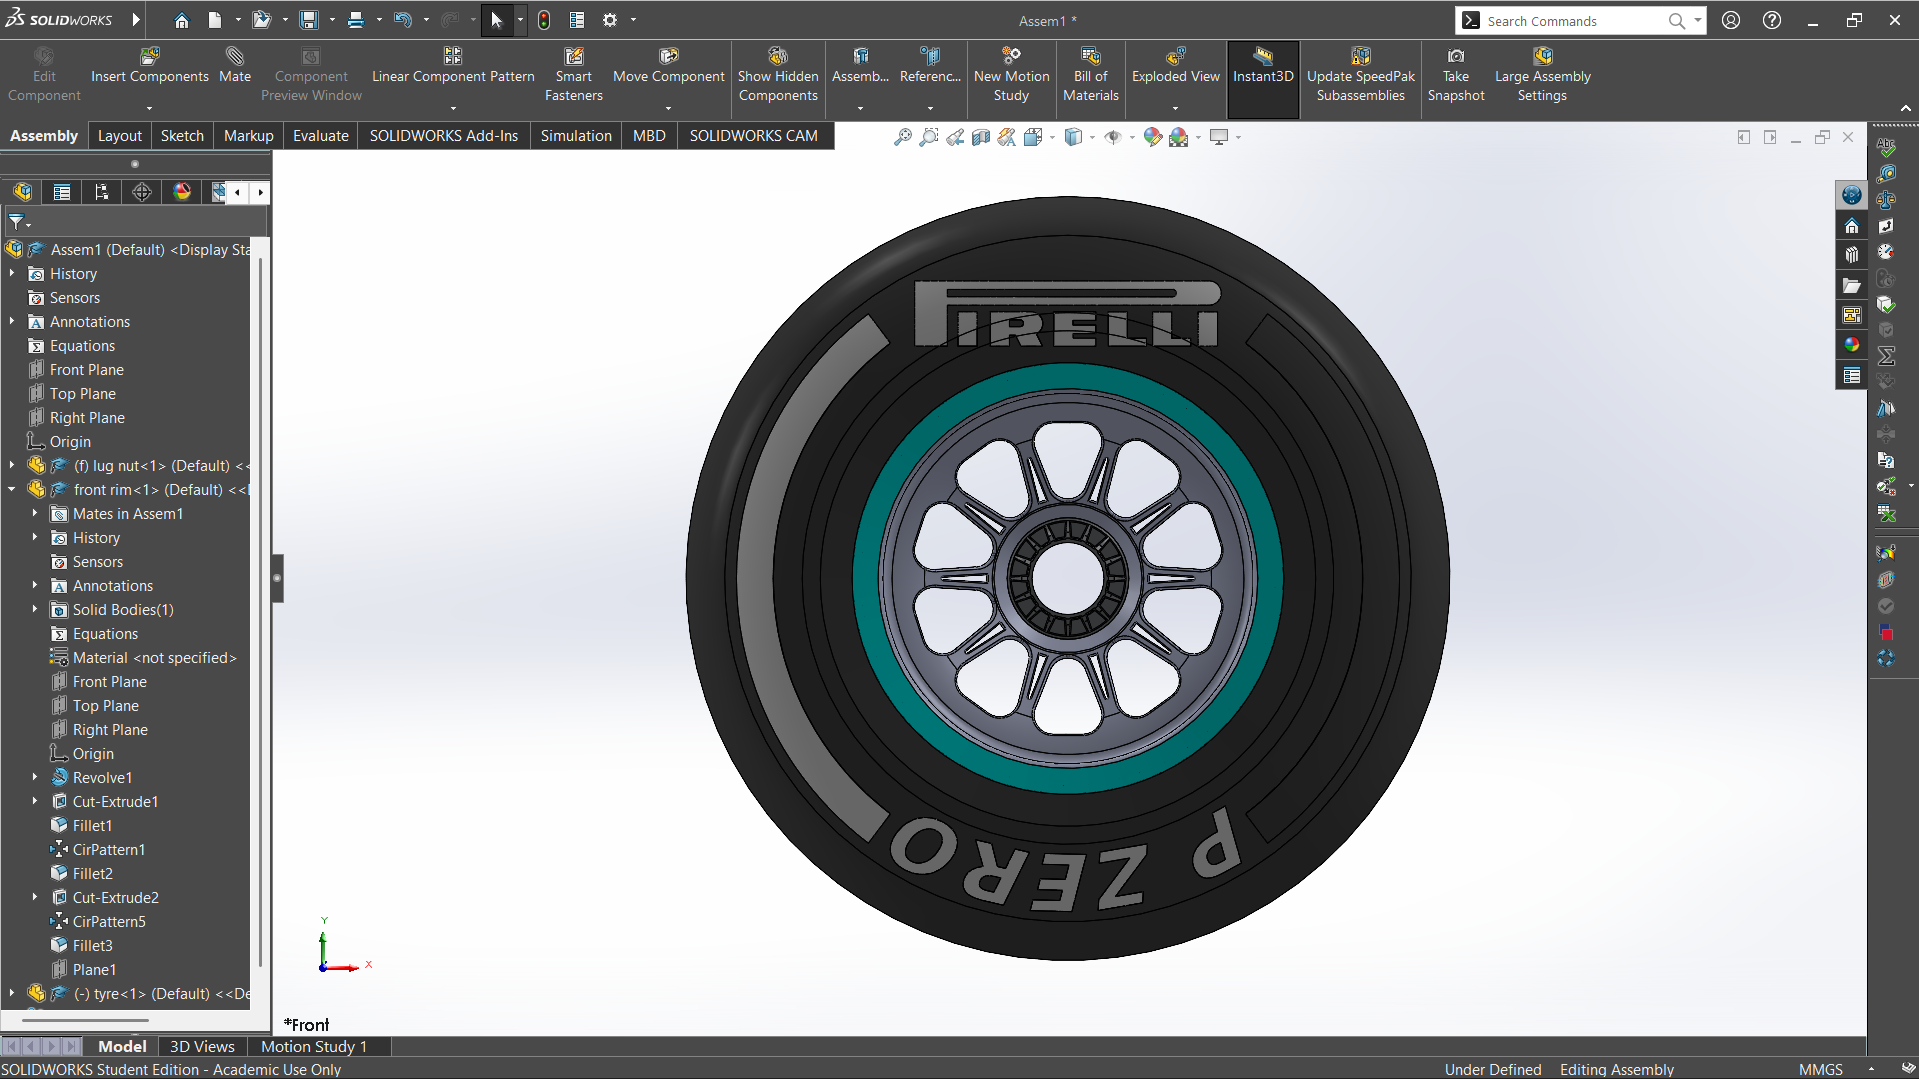The width and height of the screenshot is (1919, 1079).
Task: Collapse the front rim<1> component
Action: [x=12, y=489]
